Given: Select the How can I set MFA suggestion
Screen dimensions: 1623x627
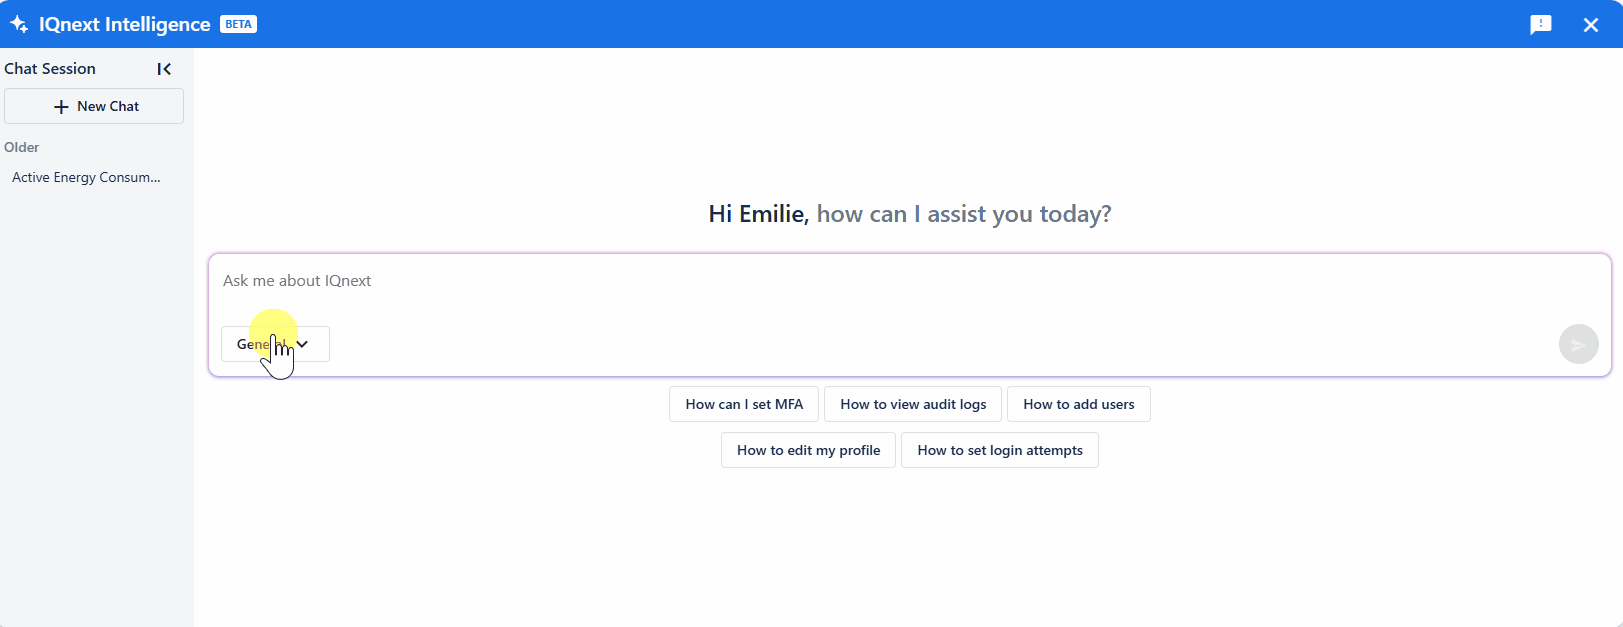Looking at the screenshot, I should tap(744, 404).
